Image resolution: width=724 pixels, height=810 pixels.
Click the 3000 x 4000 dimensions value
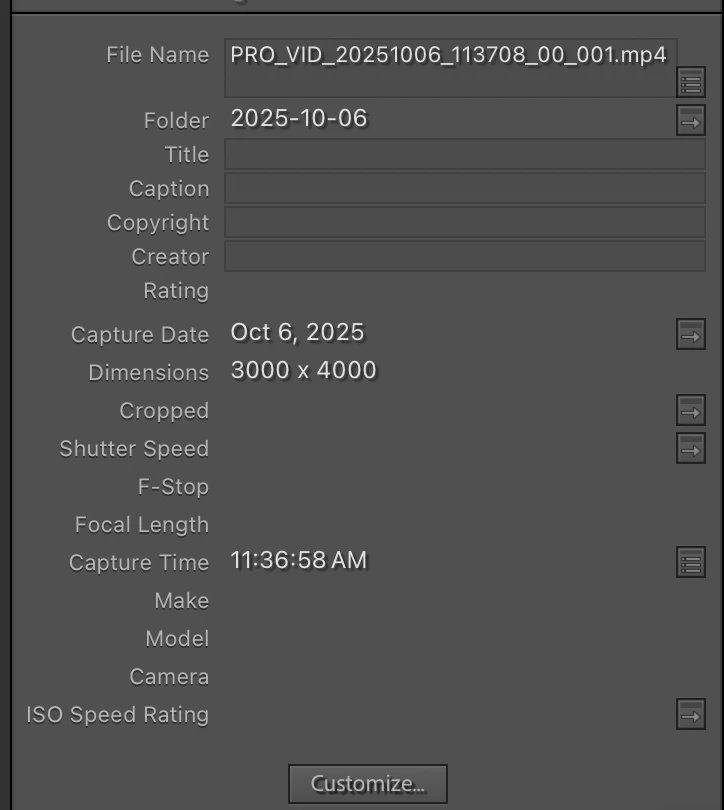pos(304,370)
